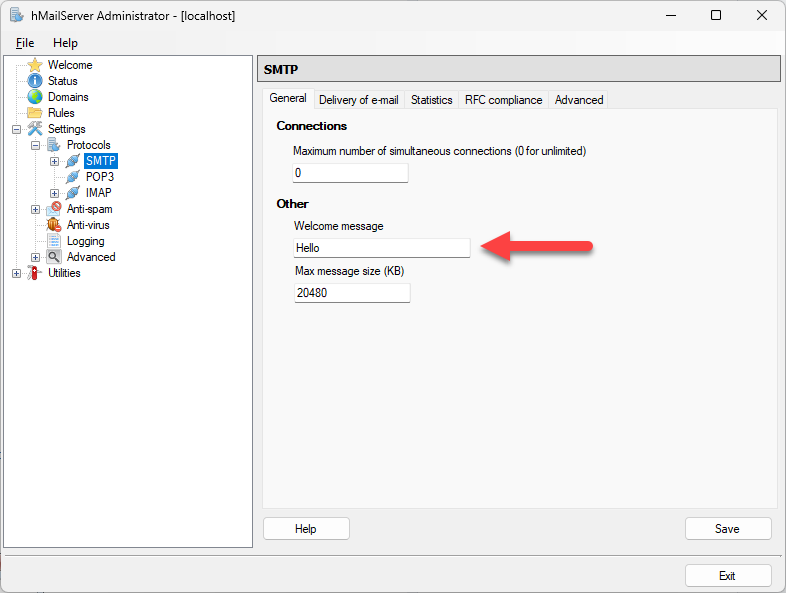Click the Anti-virus bug icon
The image size is (786, 593).
(x=54, y=225)
